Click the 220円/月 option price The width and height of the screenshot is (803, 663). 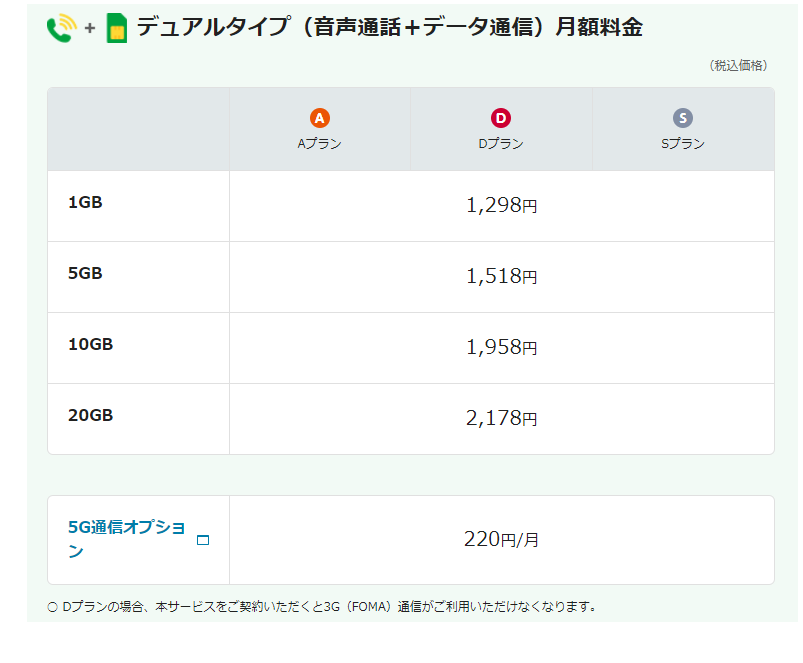pos(501,540)
